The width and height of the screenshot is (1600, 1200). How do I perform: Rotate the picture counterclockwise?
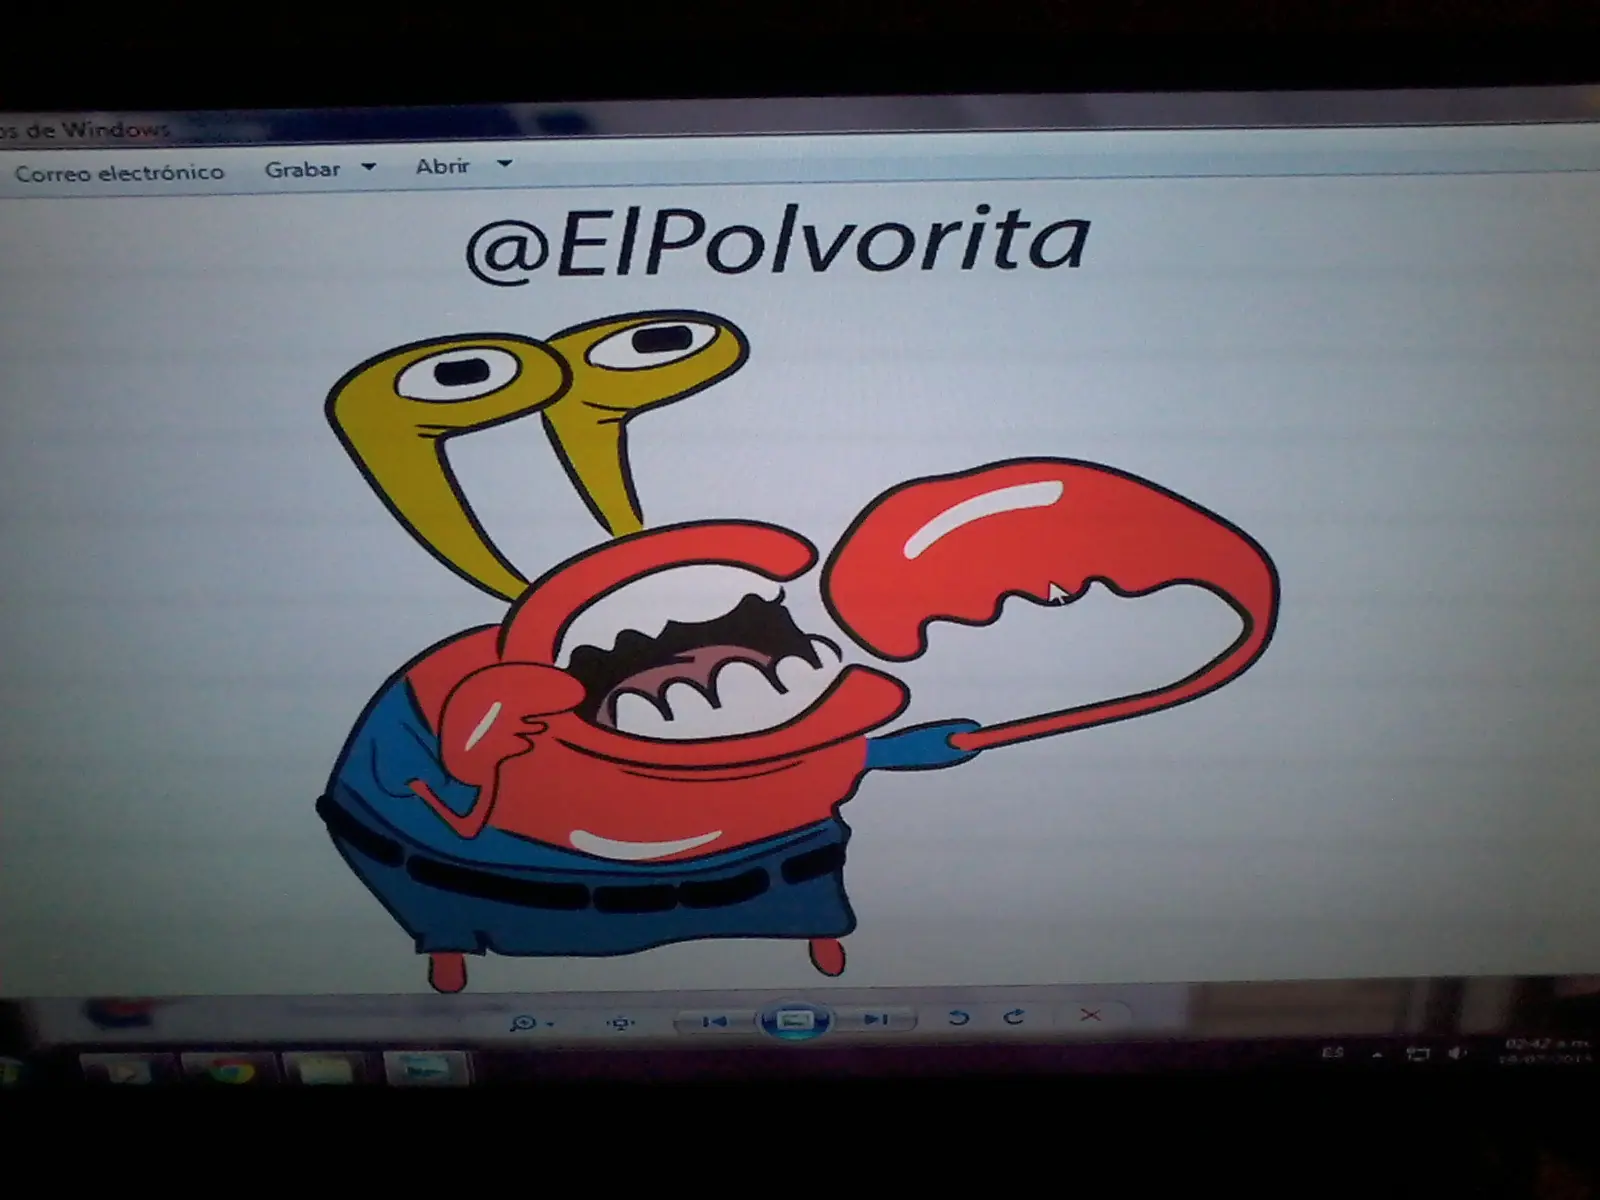(958, 1018)
